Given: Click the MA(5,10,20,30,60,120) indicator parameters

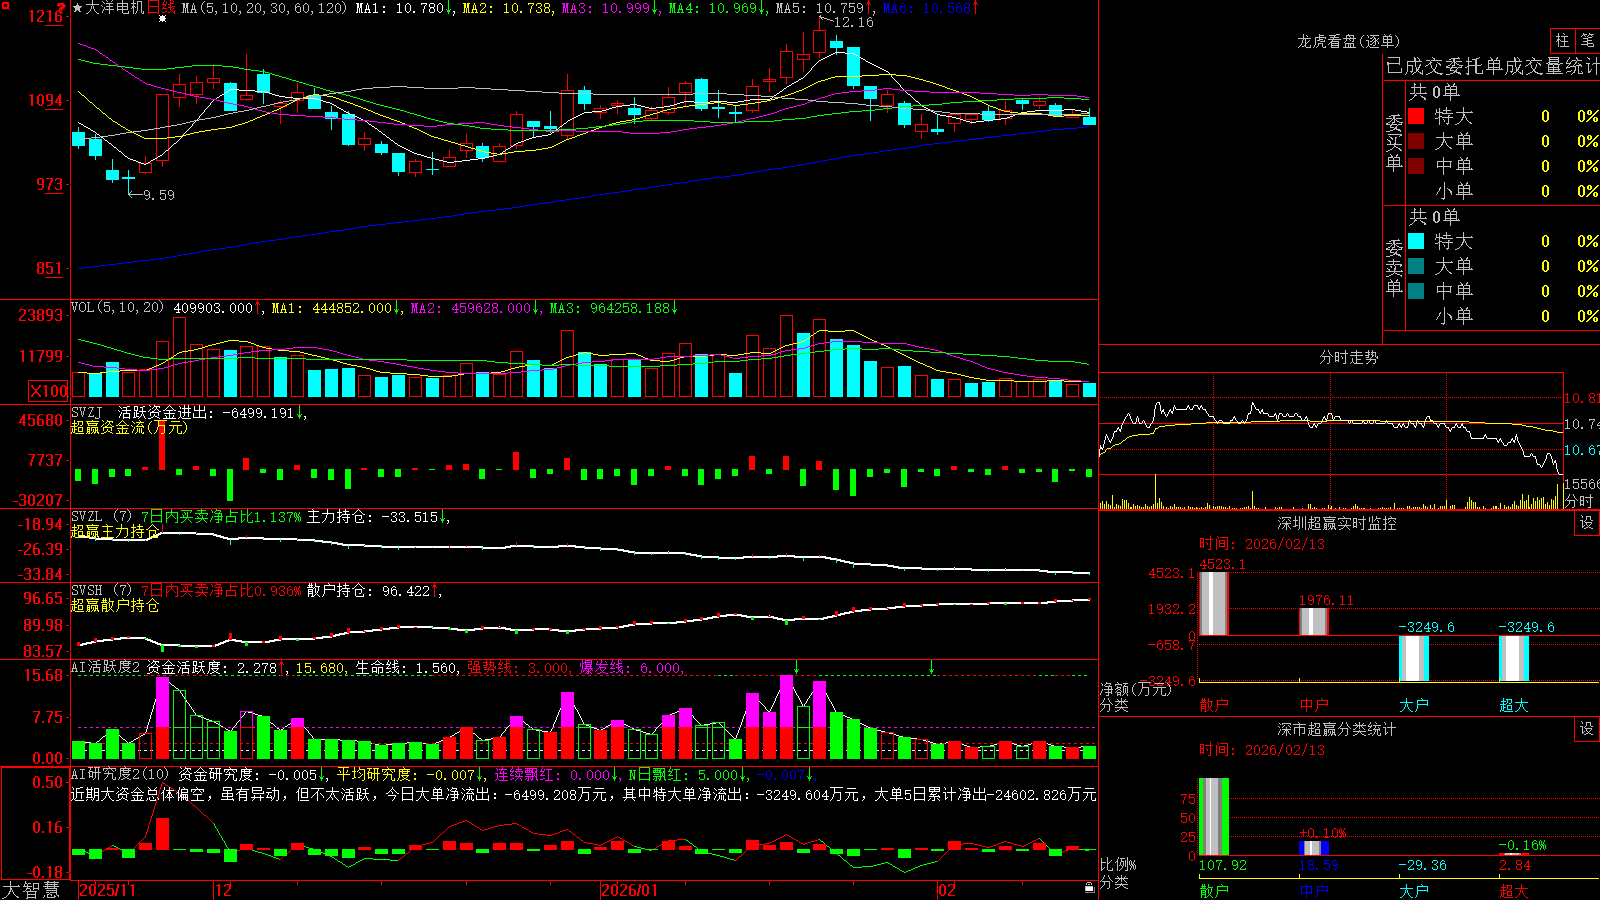Looking at the screenshot, I should (x=264, y=8).
